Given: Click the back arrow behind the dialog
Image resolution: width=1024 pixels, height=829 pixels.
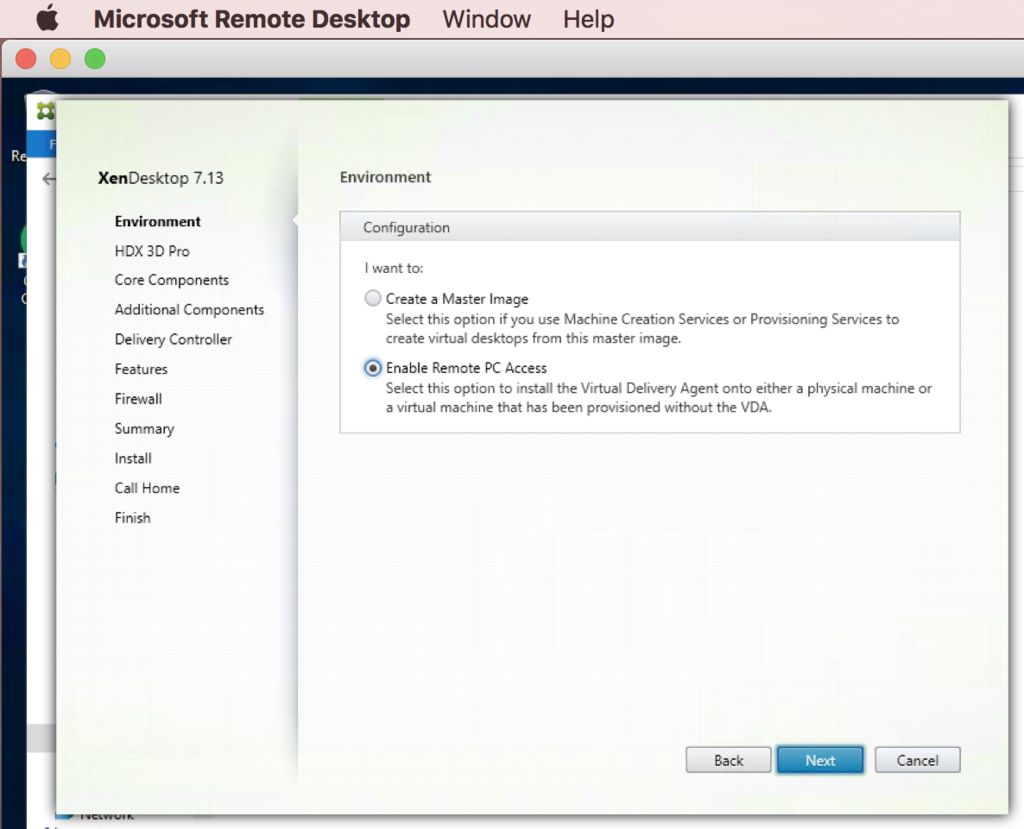Looking at the screenshot, I should [48, 178].
